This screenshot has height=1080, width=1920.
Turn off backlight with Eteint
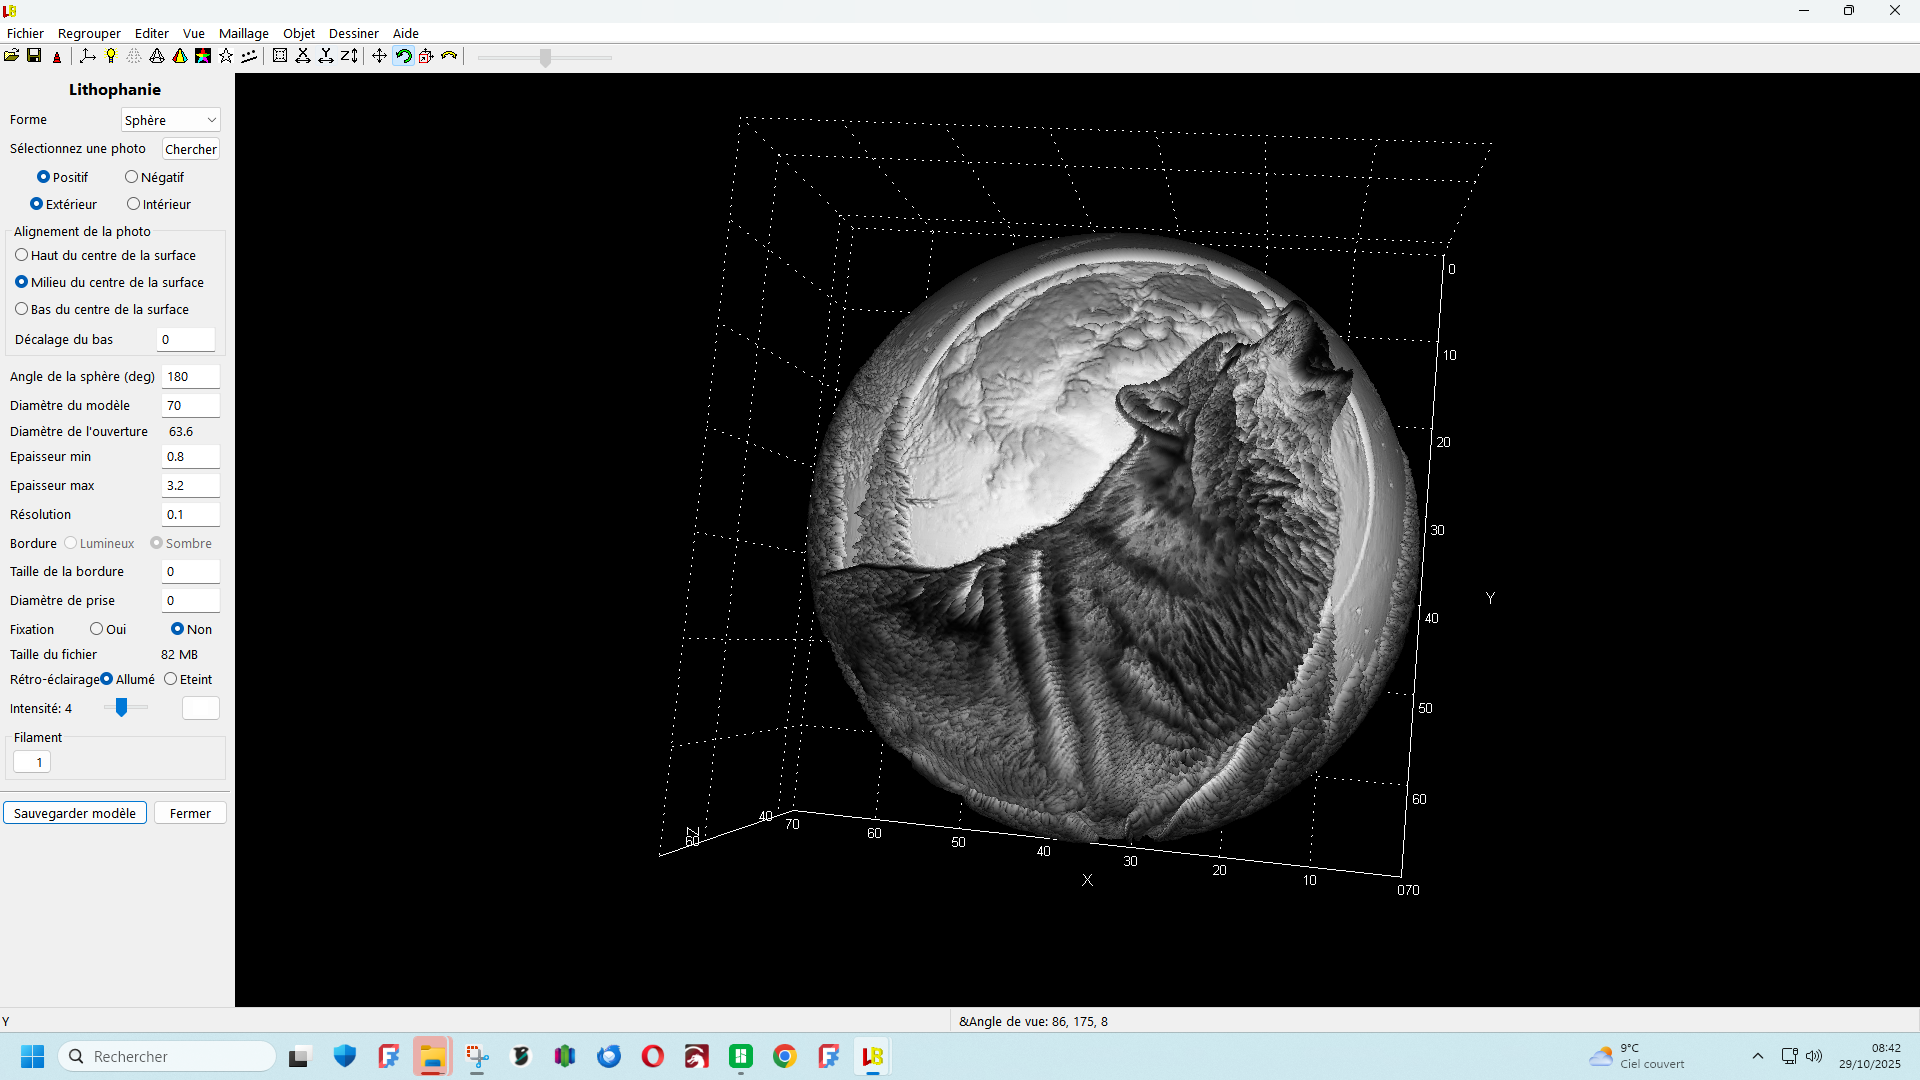coord(171,679)
